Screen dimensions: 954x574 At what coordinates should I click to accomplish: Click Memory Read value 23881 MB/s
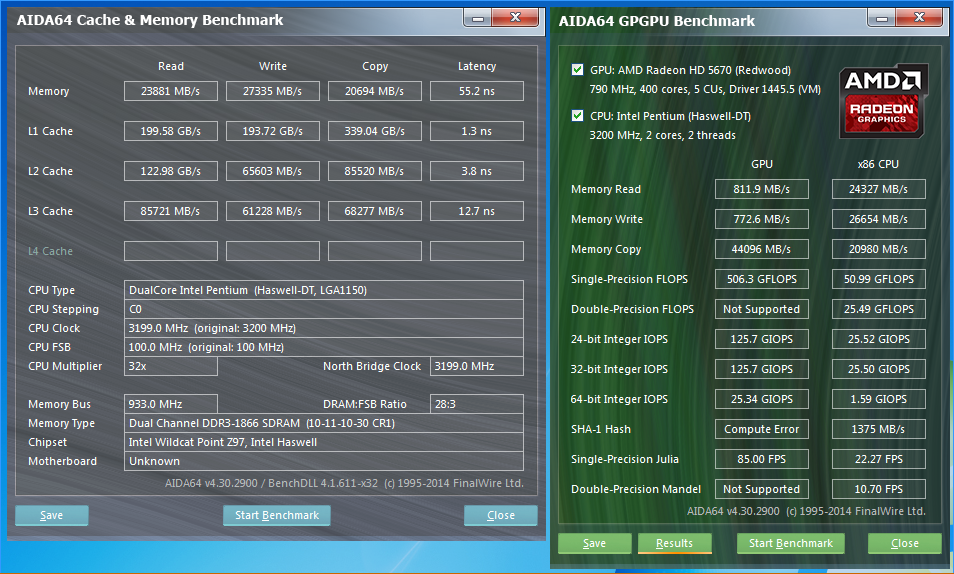tap(170, 91)
